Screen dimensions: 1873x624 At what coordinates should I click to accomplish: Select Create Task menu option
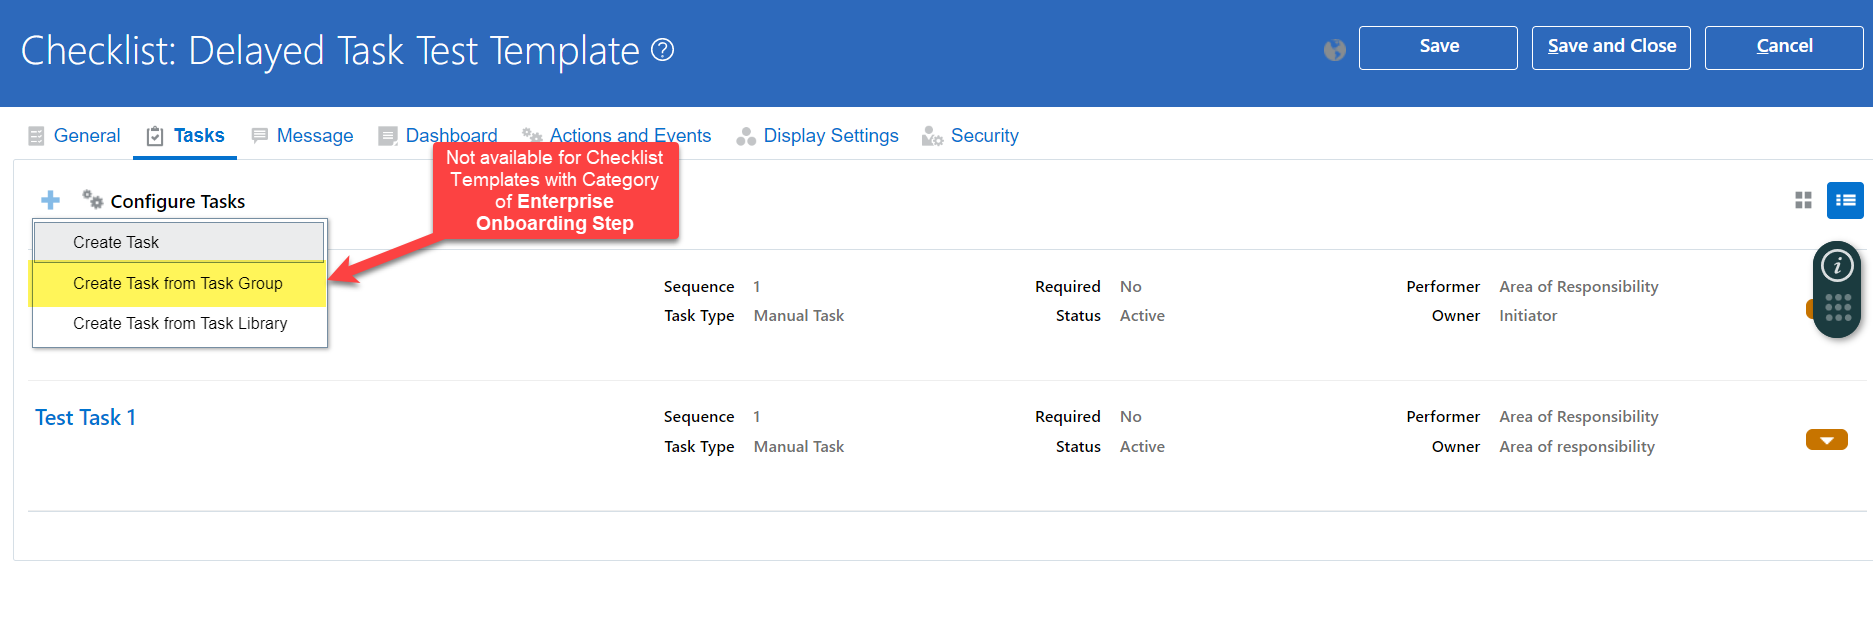click(x=179, y=242)
